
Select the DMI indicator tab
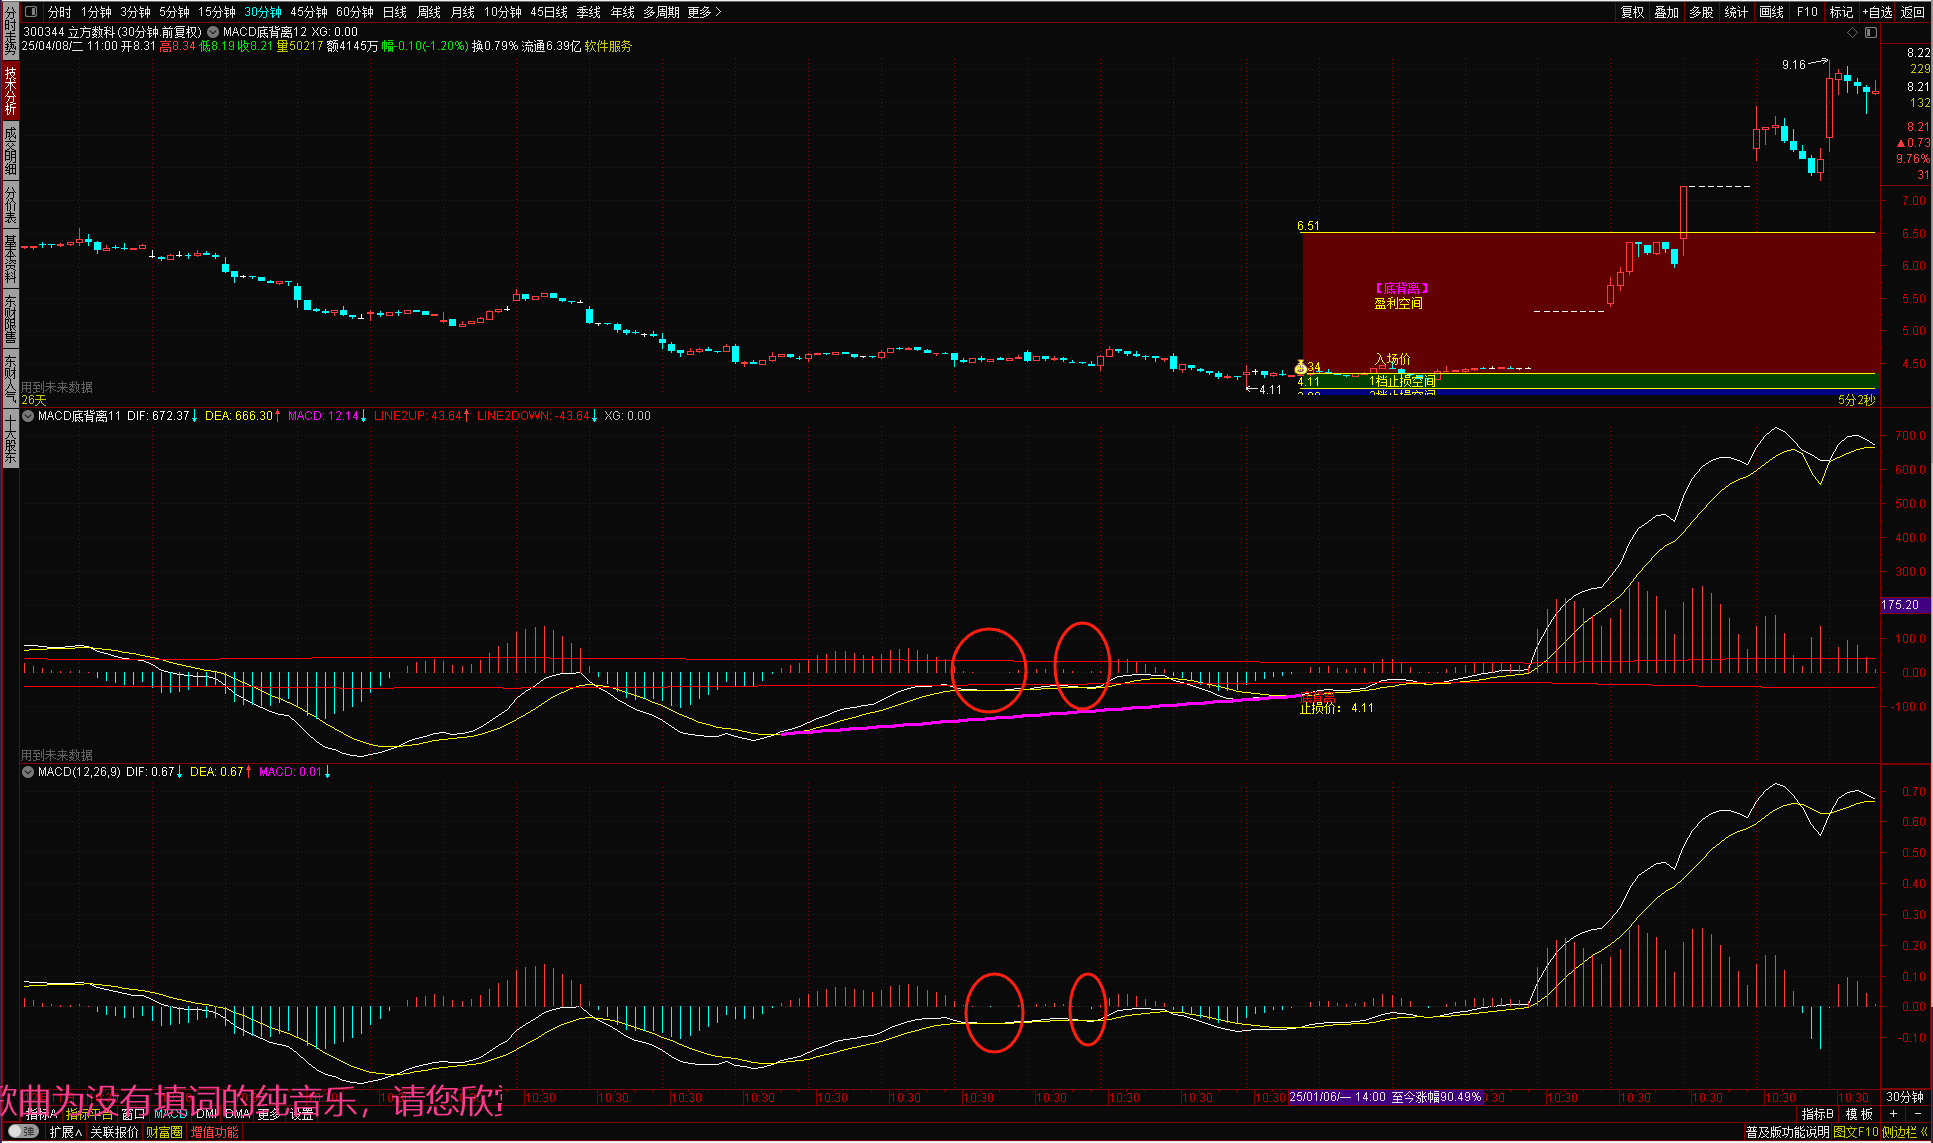pos(207,1113)
